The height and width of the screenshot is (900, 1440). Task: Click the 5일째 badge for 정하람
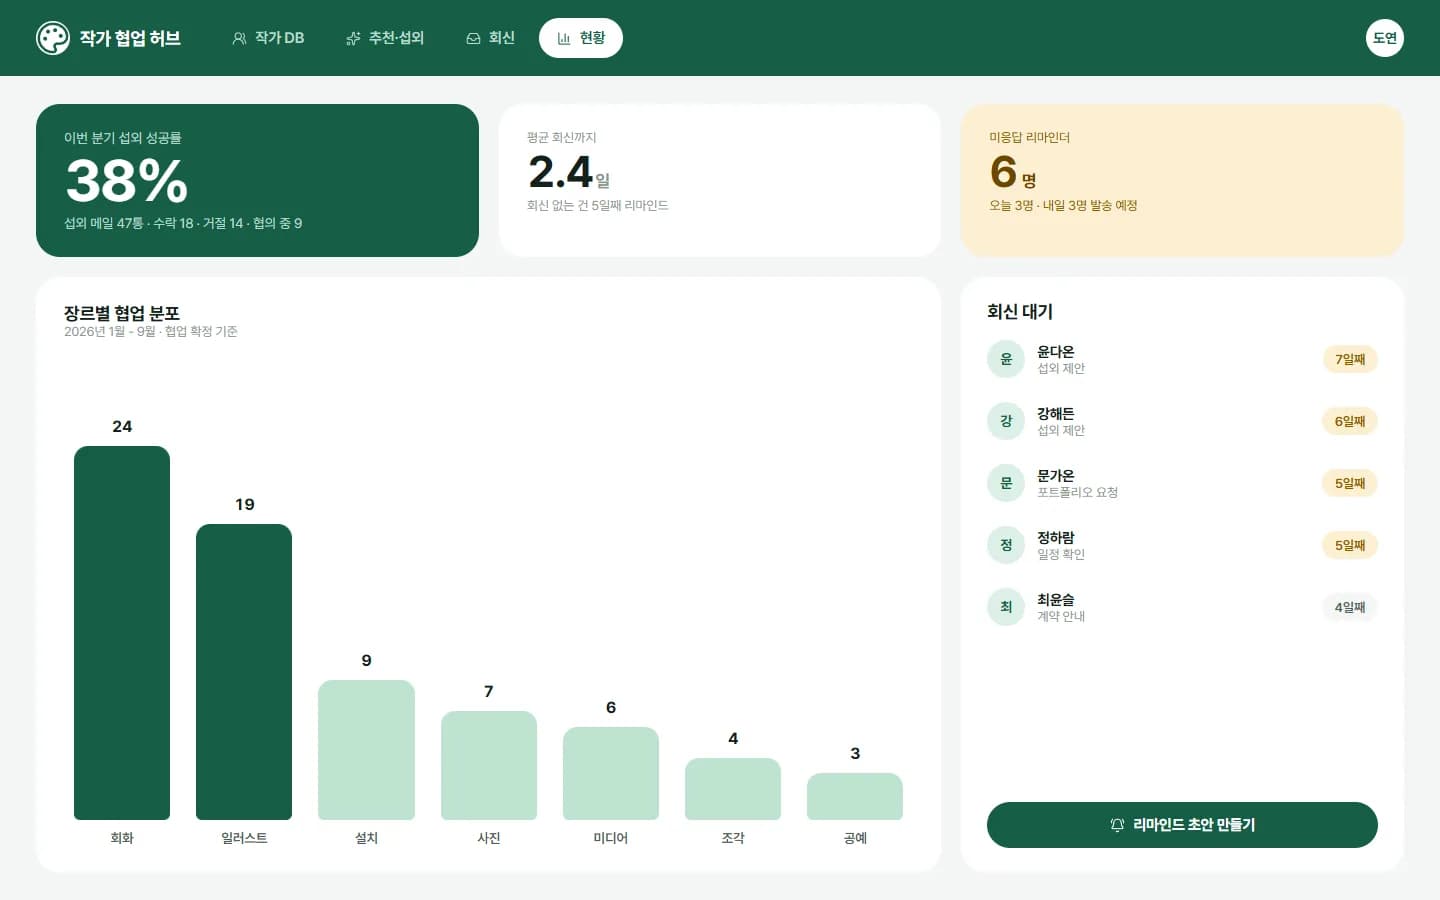tap(1350, 545)
